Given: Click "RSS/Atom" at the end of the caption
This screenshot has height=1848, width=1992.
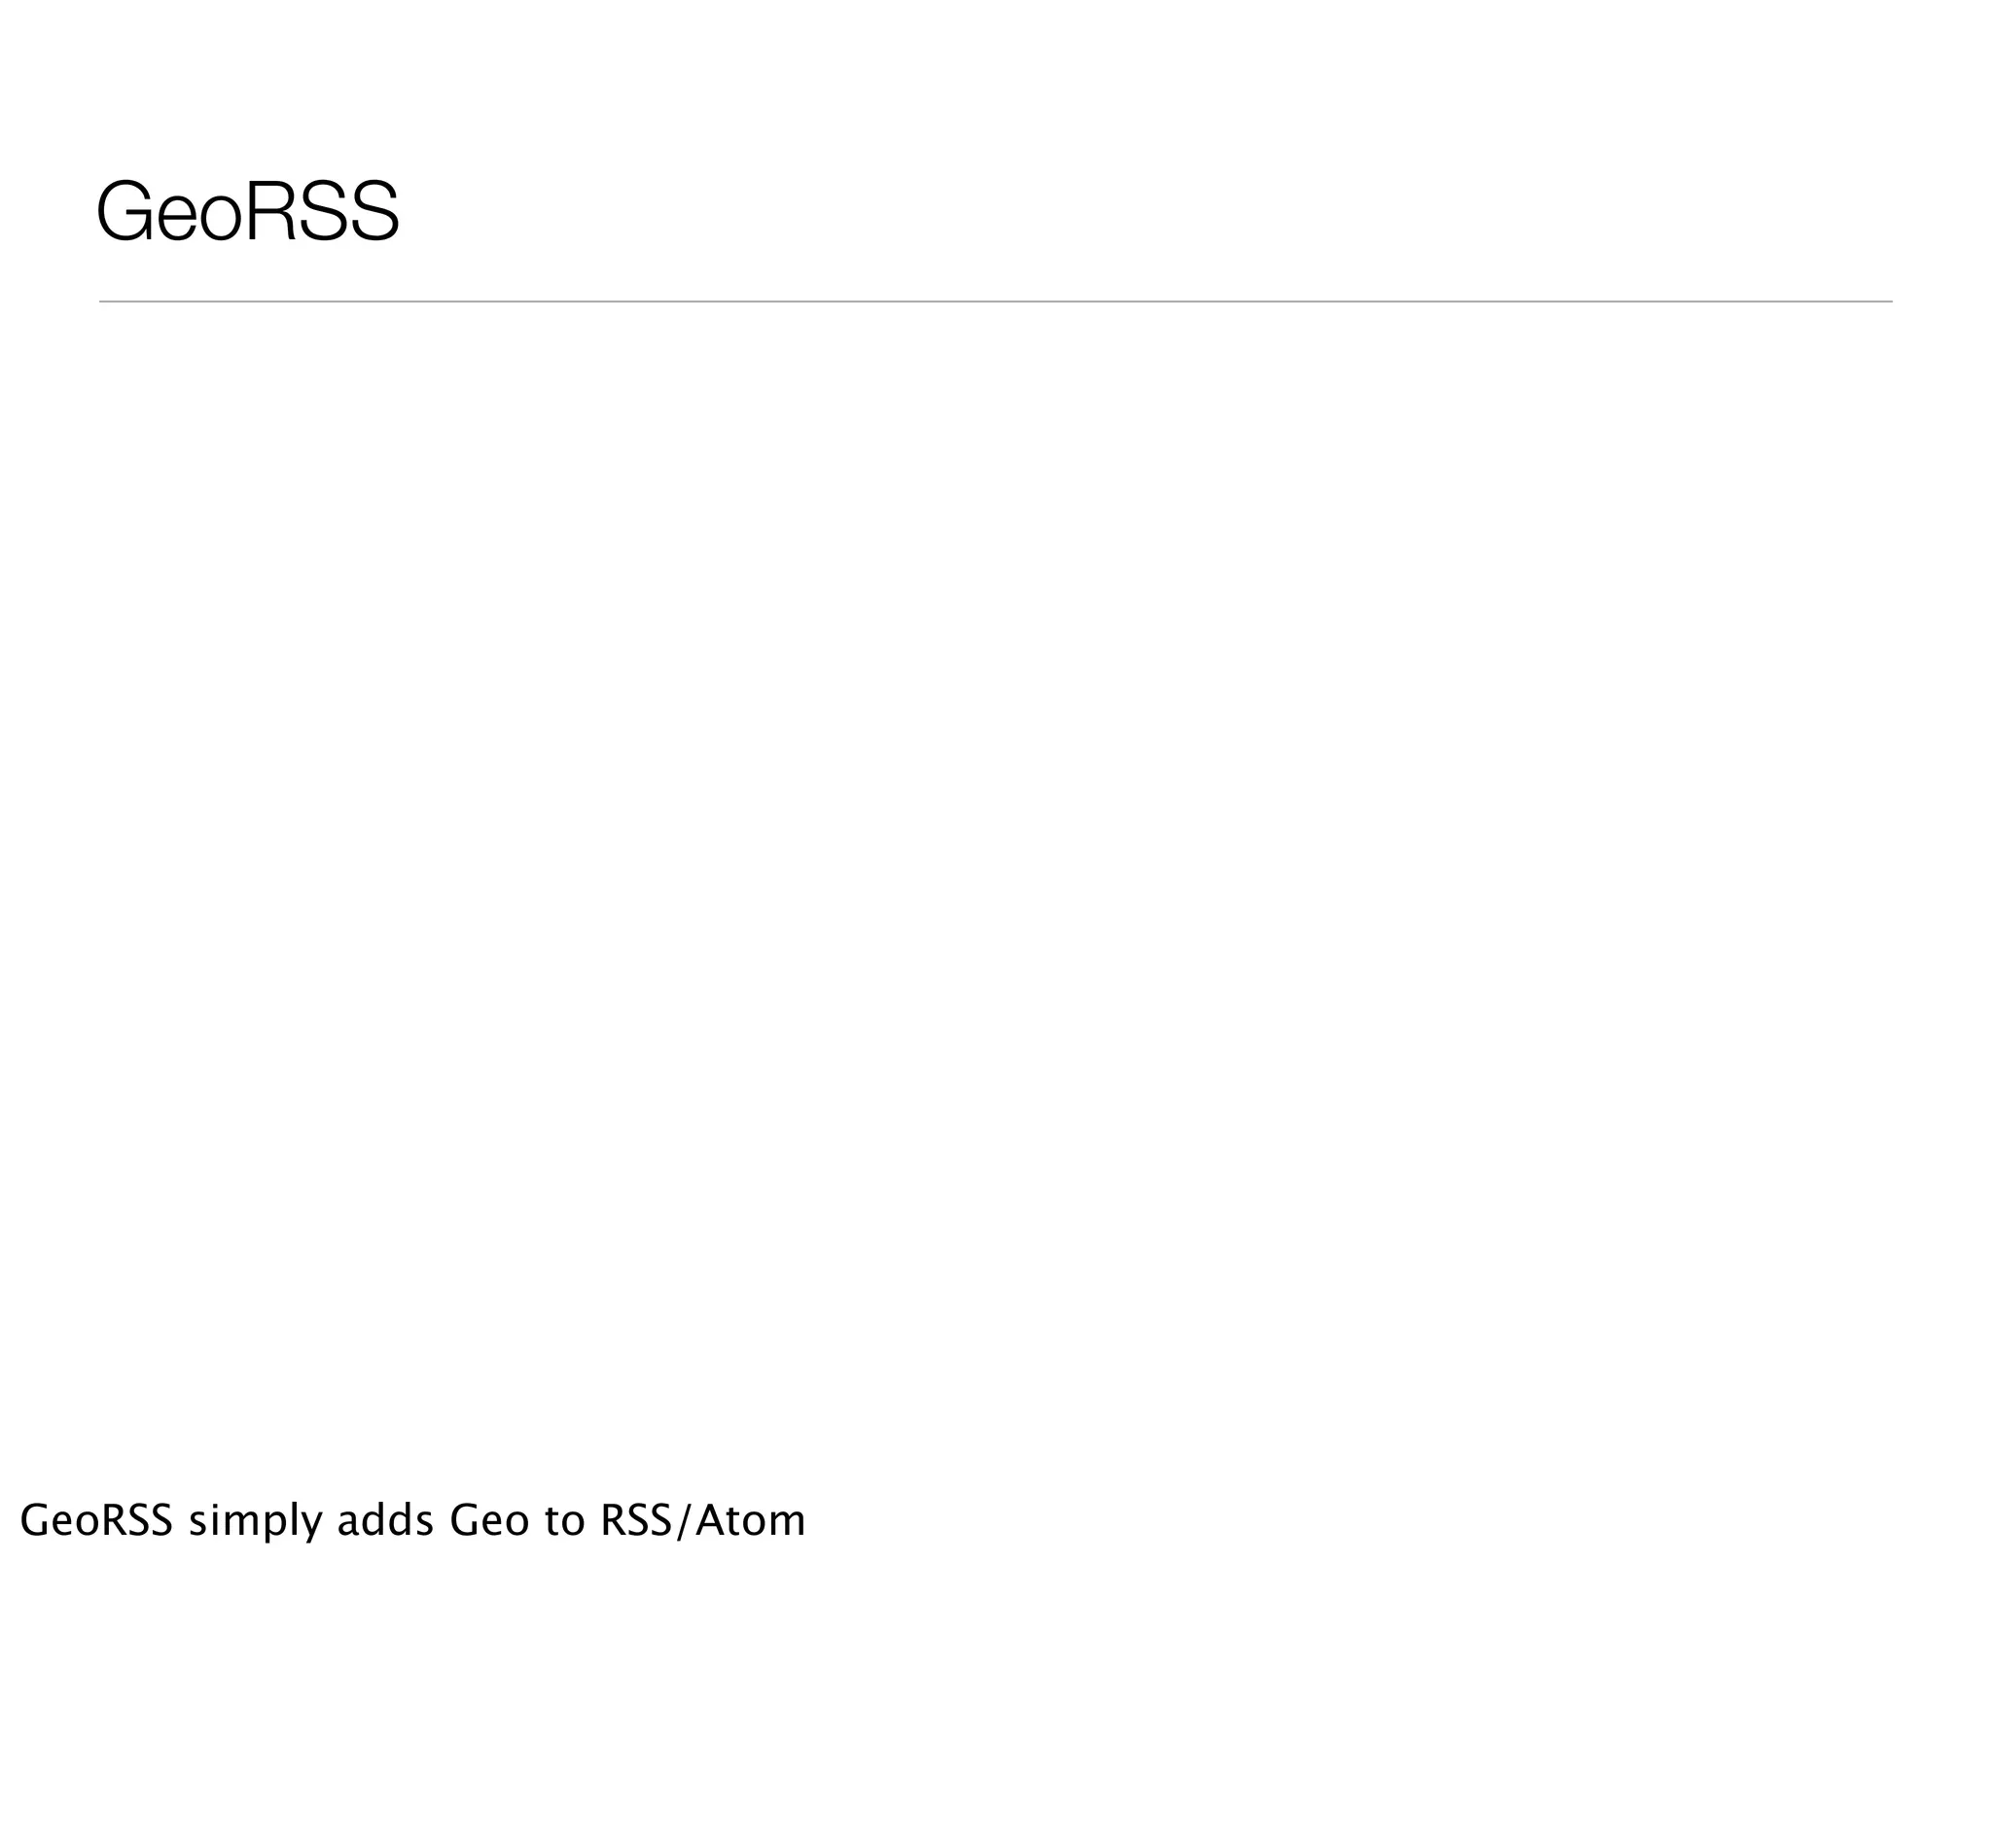Looking at the screenshot, I should pyautogui.click(x=702, y=1521).
